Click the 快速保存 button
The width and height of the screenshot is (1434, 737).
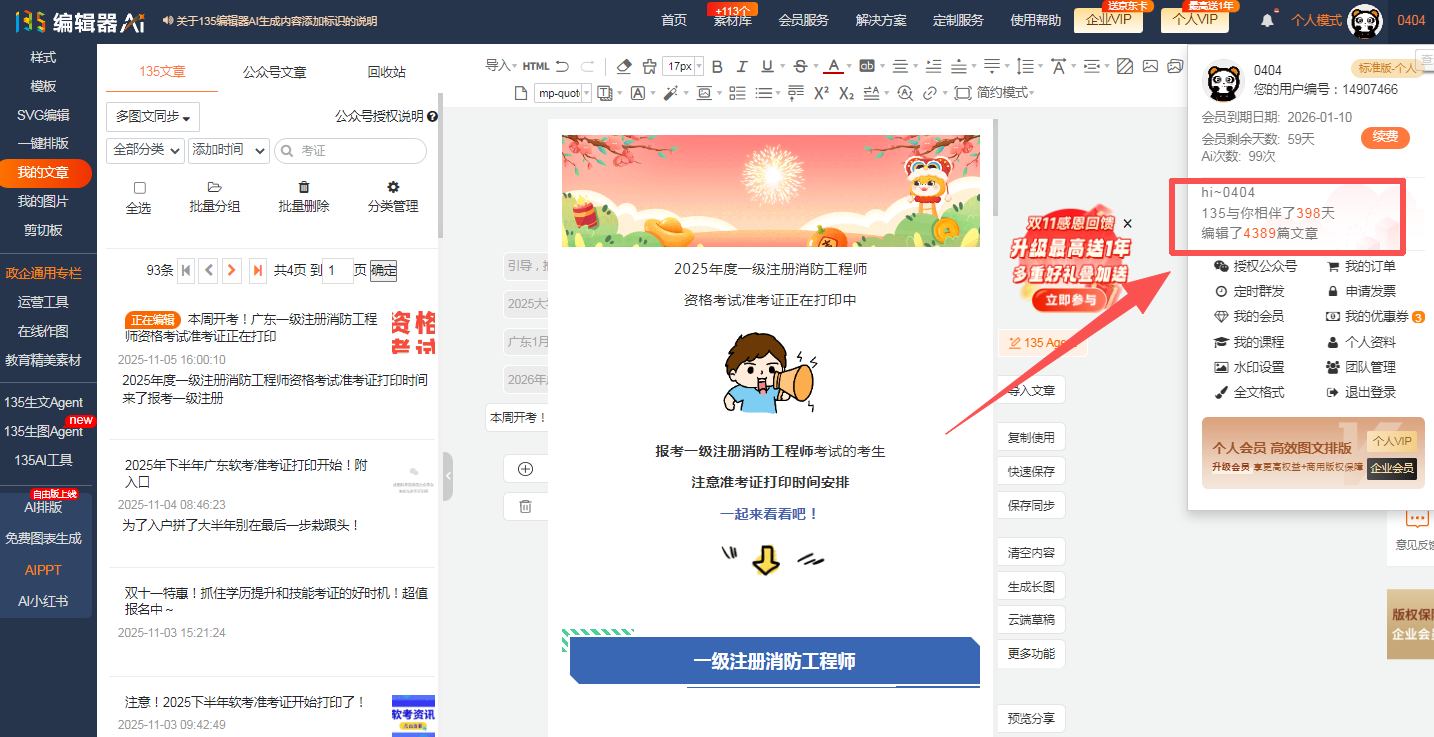pos(1031,471)
